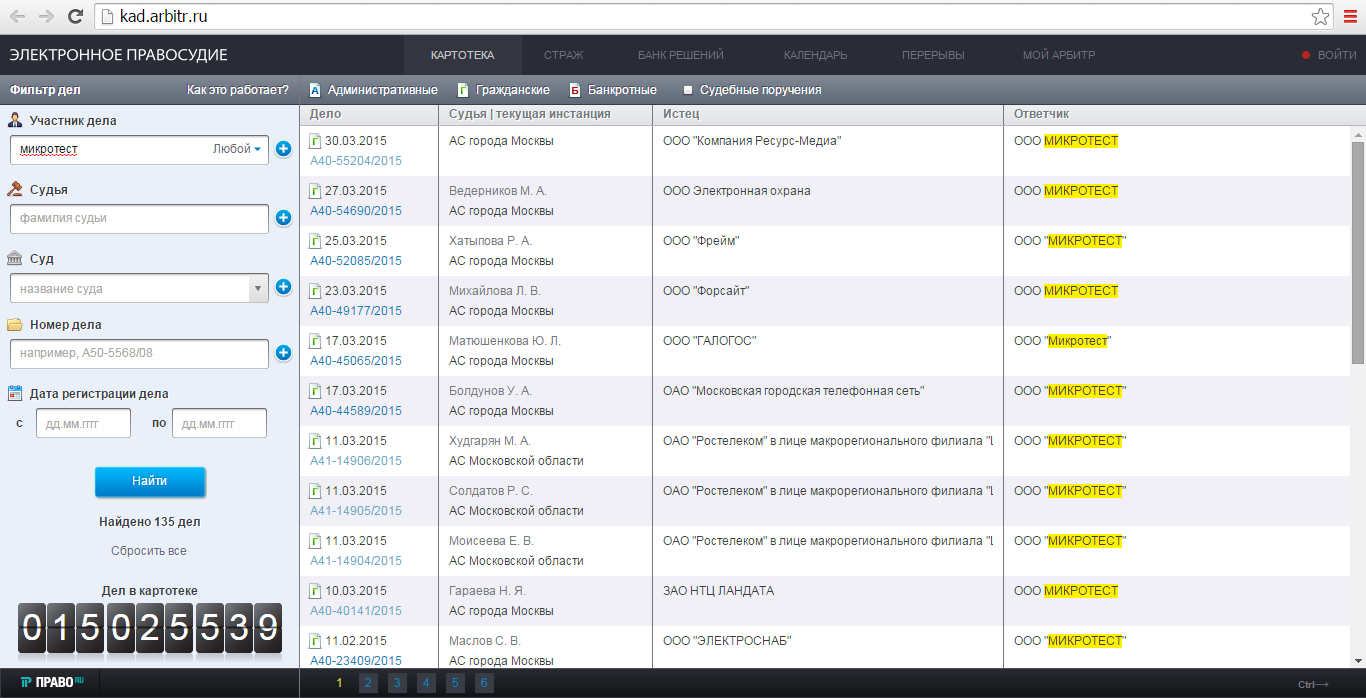The height and width of the screenshot is (698, 1366).
Task: Open case A40-45065/2015
Action: click(x=356, y=361)
